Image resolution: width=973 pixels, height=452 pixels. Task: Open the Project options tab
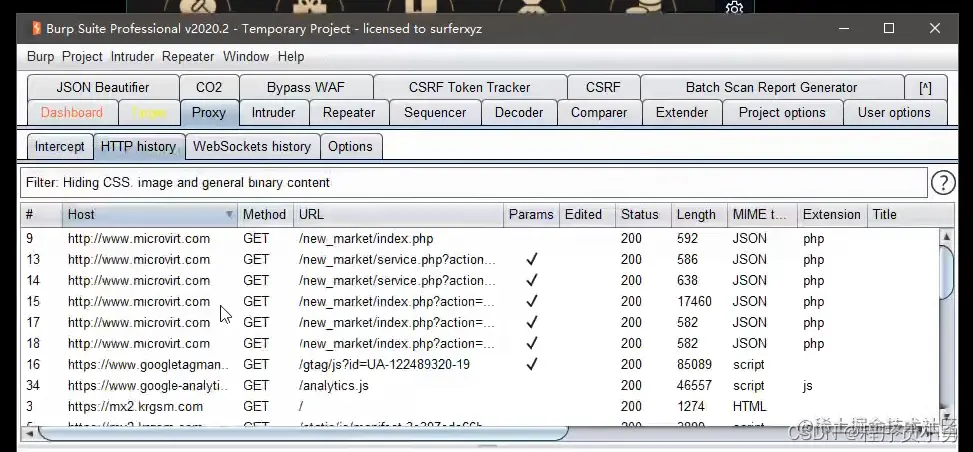[782, 113]
